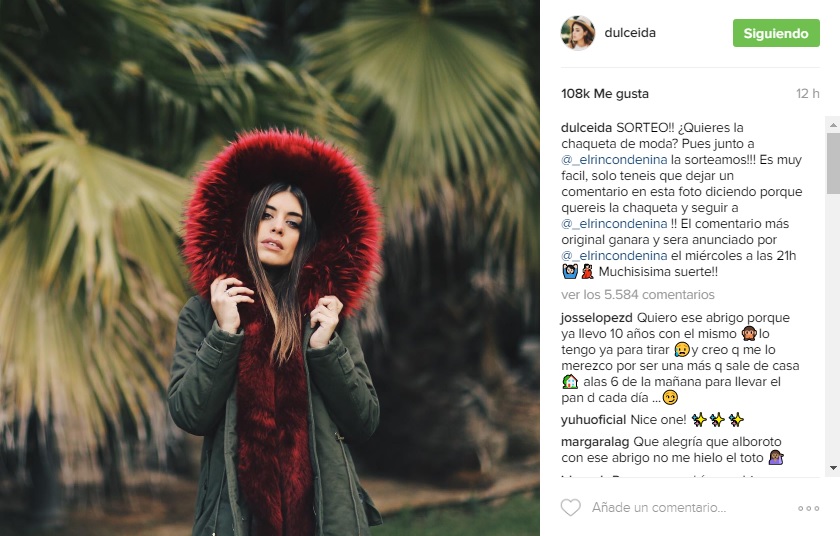View the 108k Me gusta likes list
Screen dimensions: 840x536
(x=605, y=94)
